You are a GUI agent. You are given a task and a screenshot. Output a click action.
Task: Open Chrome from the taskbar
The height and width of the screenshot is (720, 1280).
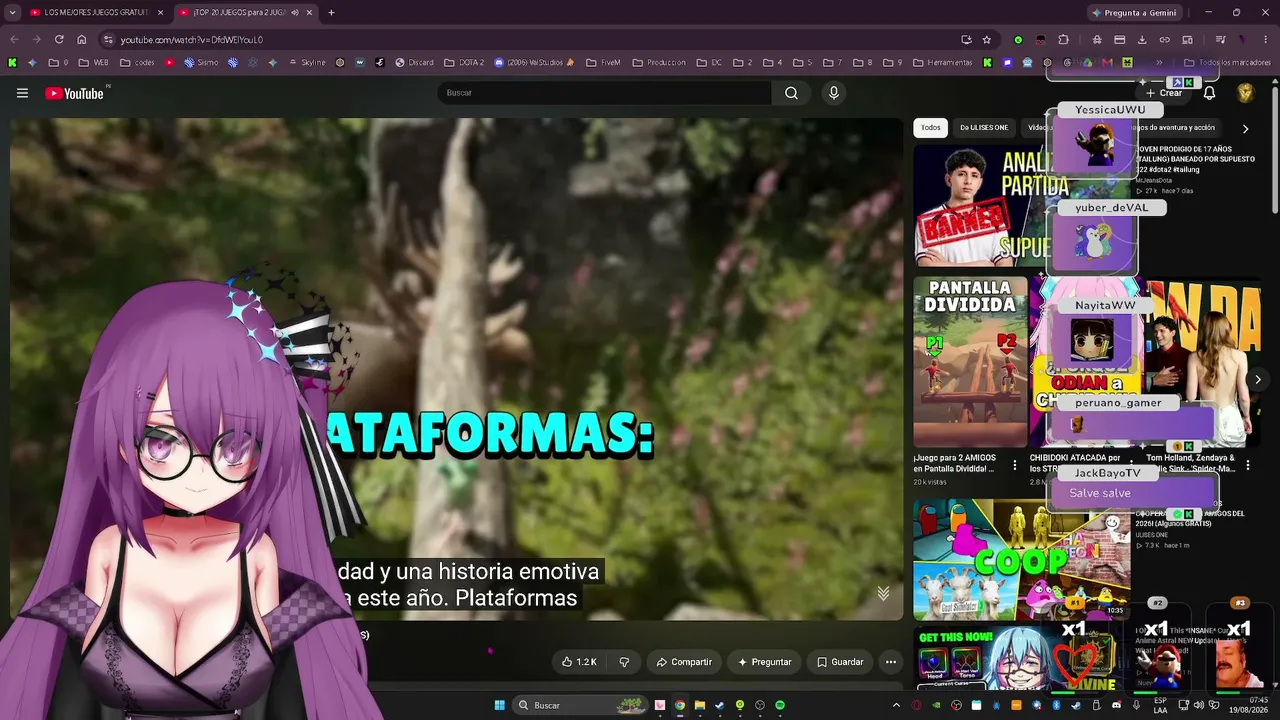pos(680,705)
